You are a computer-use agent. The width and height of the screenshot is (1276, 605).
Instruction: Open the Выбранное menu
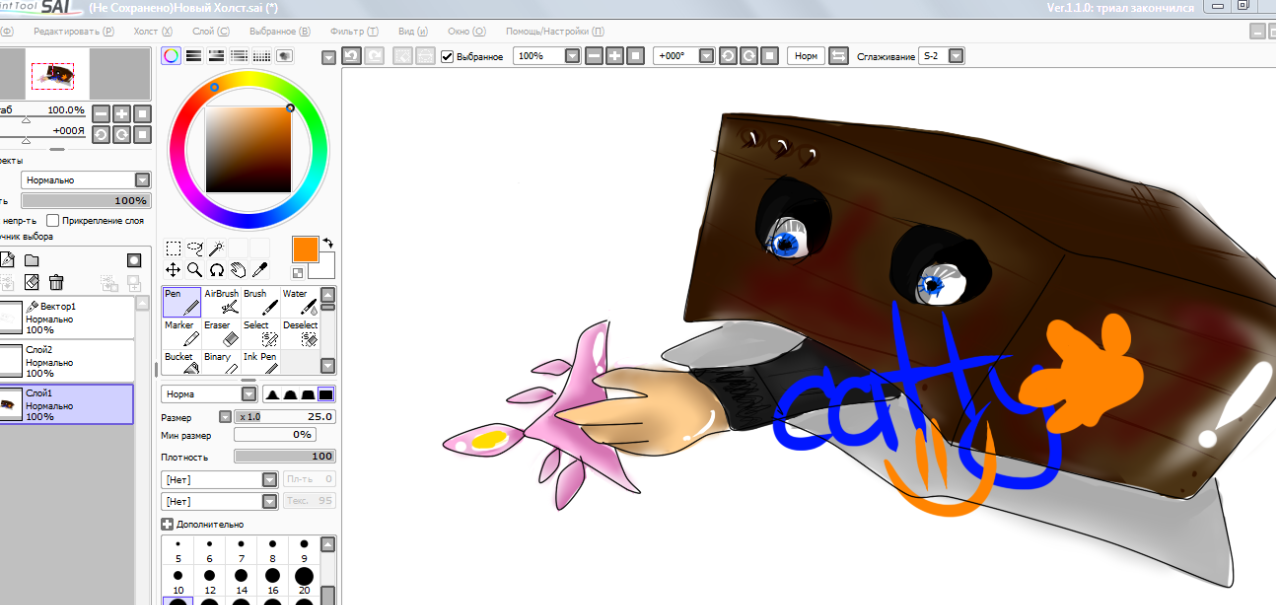pyautogui.click(x=279, y=32)
